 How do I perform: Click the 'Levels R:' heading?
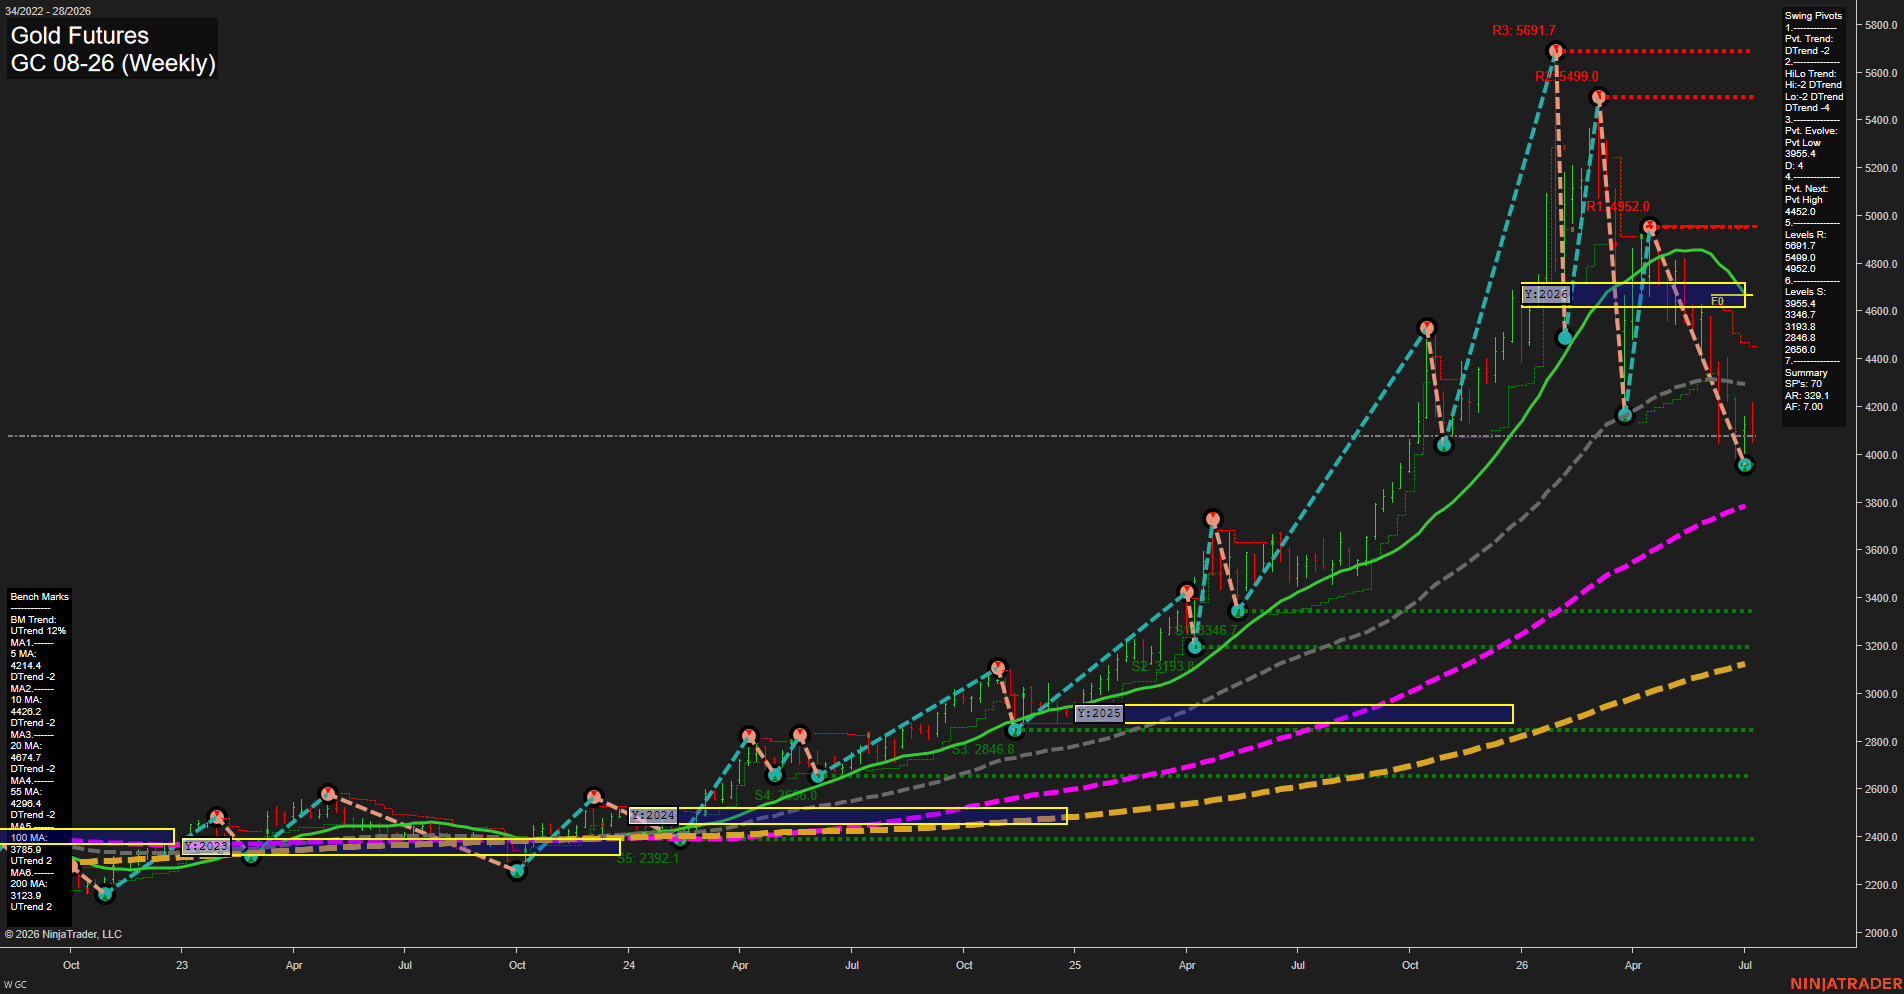[x=1805, y=235]
